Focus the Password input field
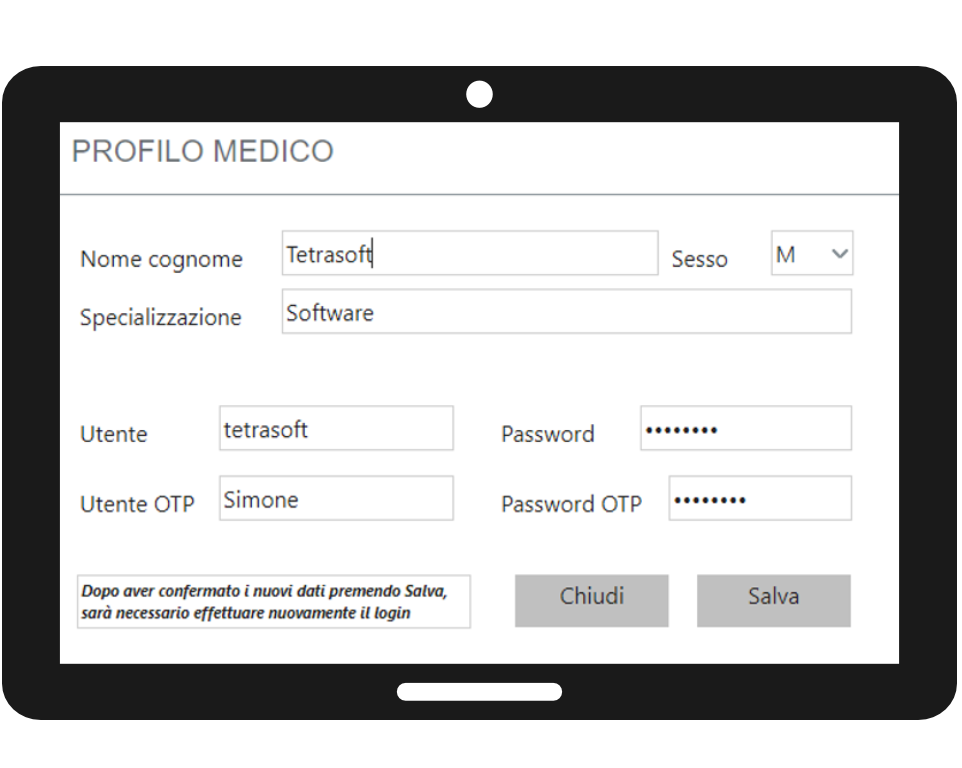Screen dimensions: 962x768 745,428
